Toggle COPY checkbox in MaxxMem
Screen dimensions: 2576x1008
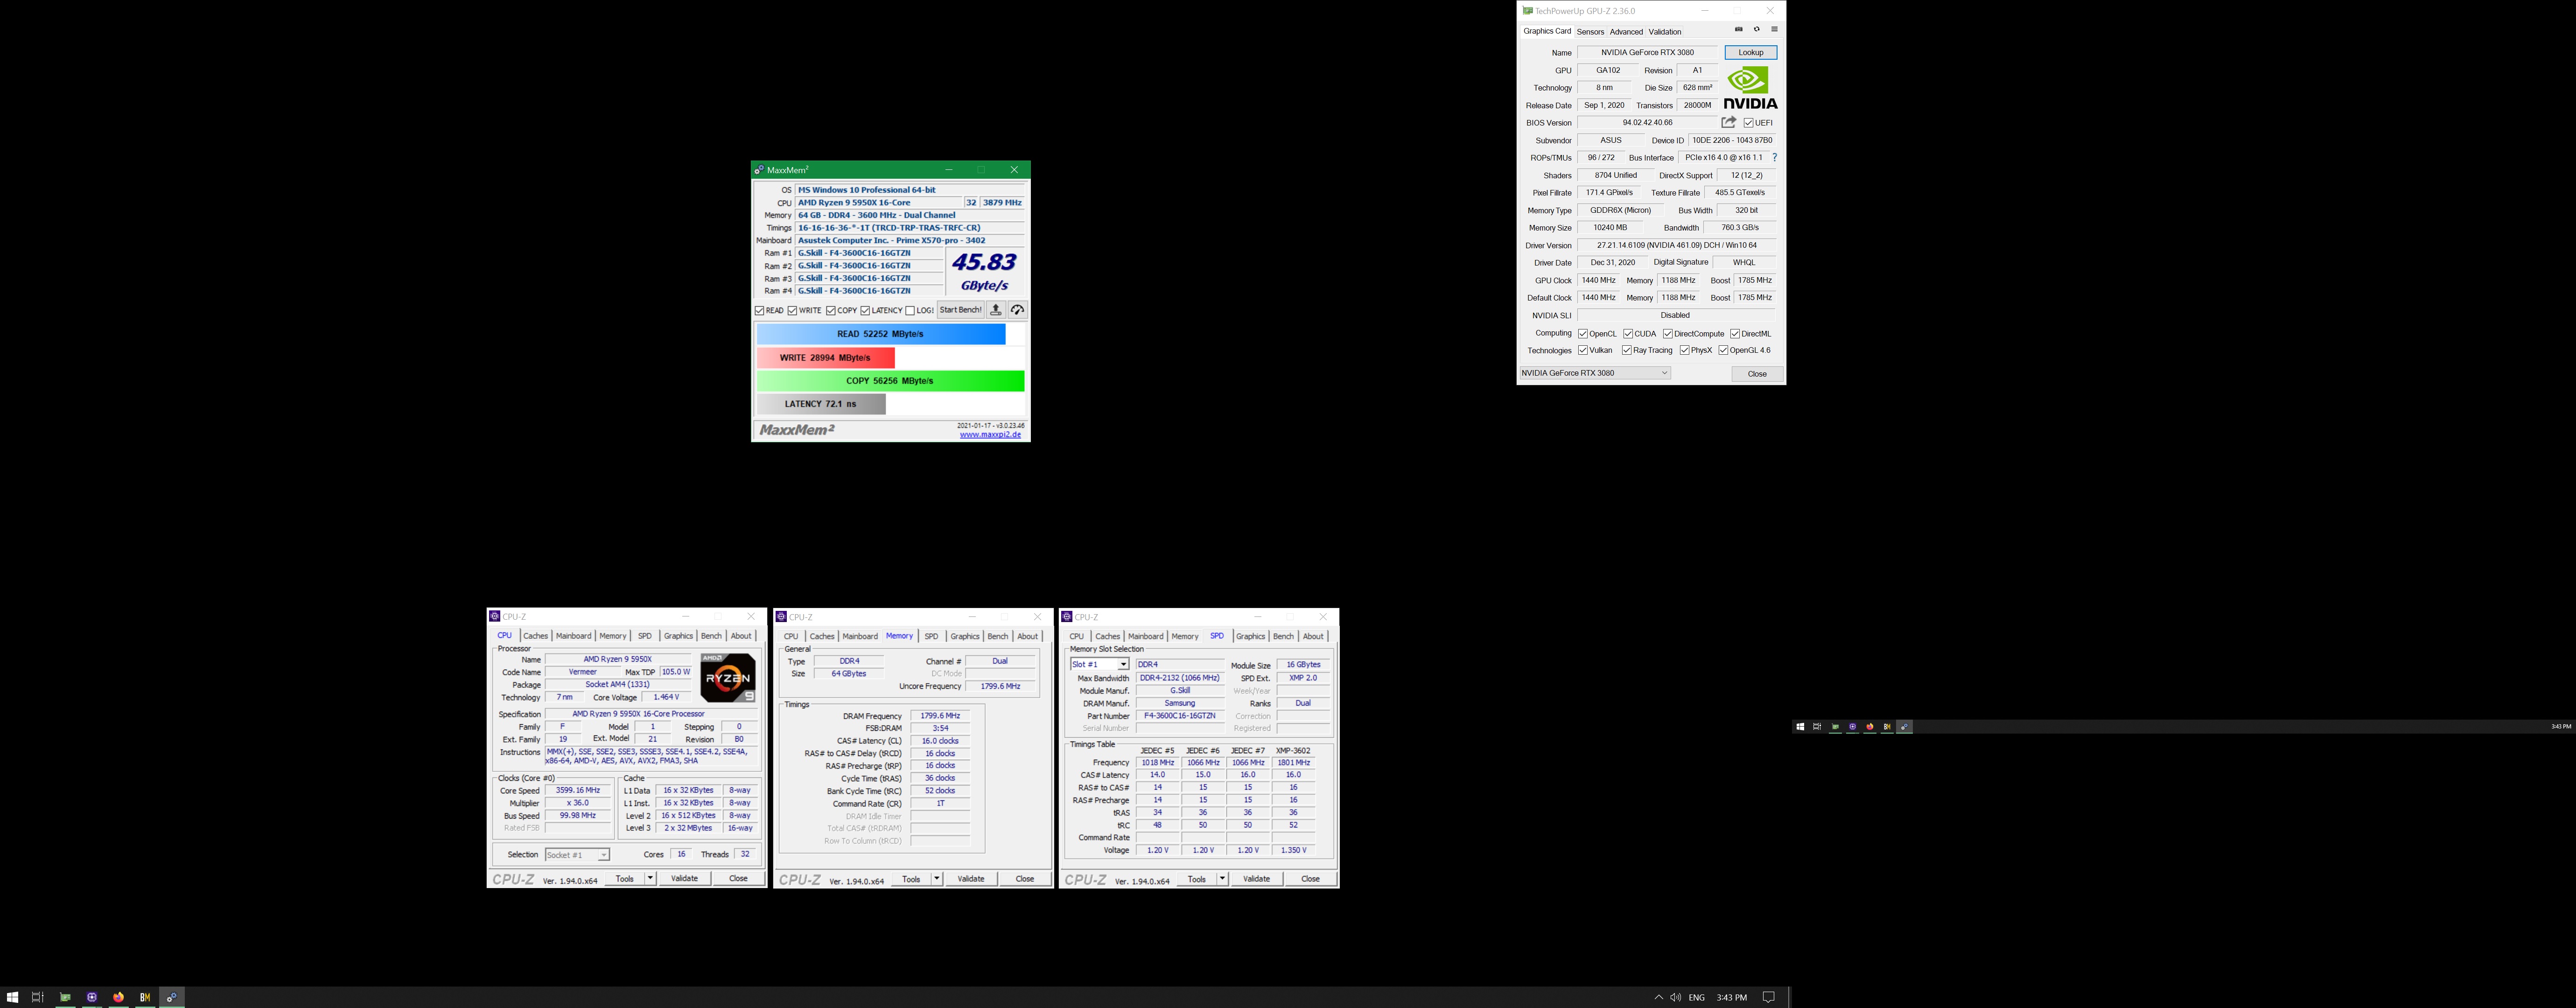(x=830, y=311)
